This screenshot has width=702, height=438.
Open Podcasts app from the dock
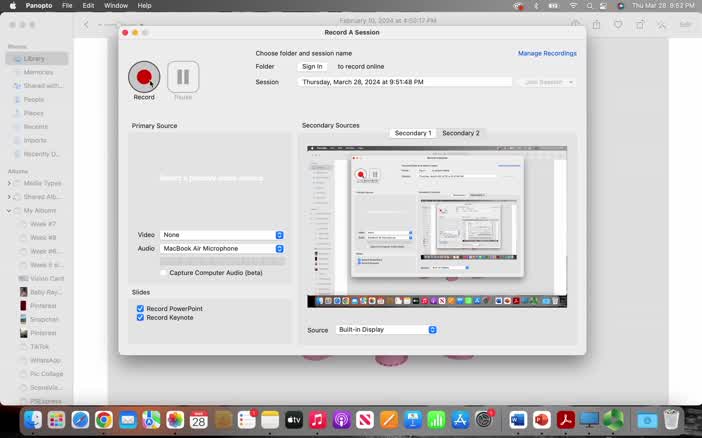[341, 420]
